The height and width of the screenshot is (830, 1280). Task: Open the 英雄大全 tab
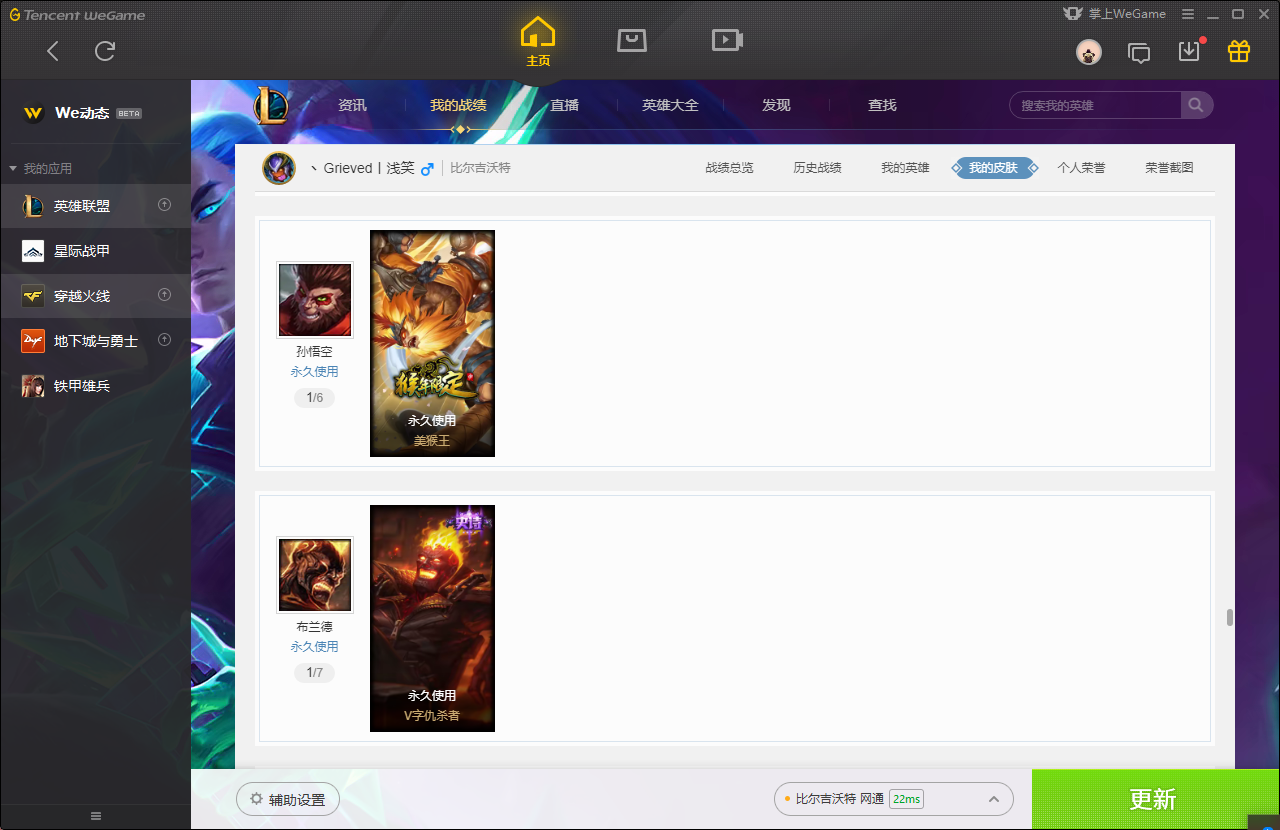[670, 105]
